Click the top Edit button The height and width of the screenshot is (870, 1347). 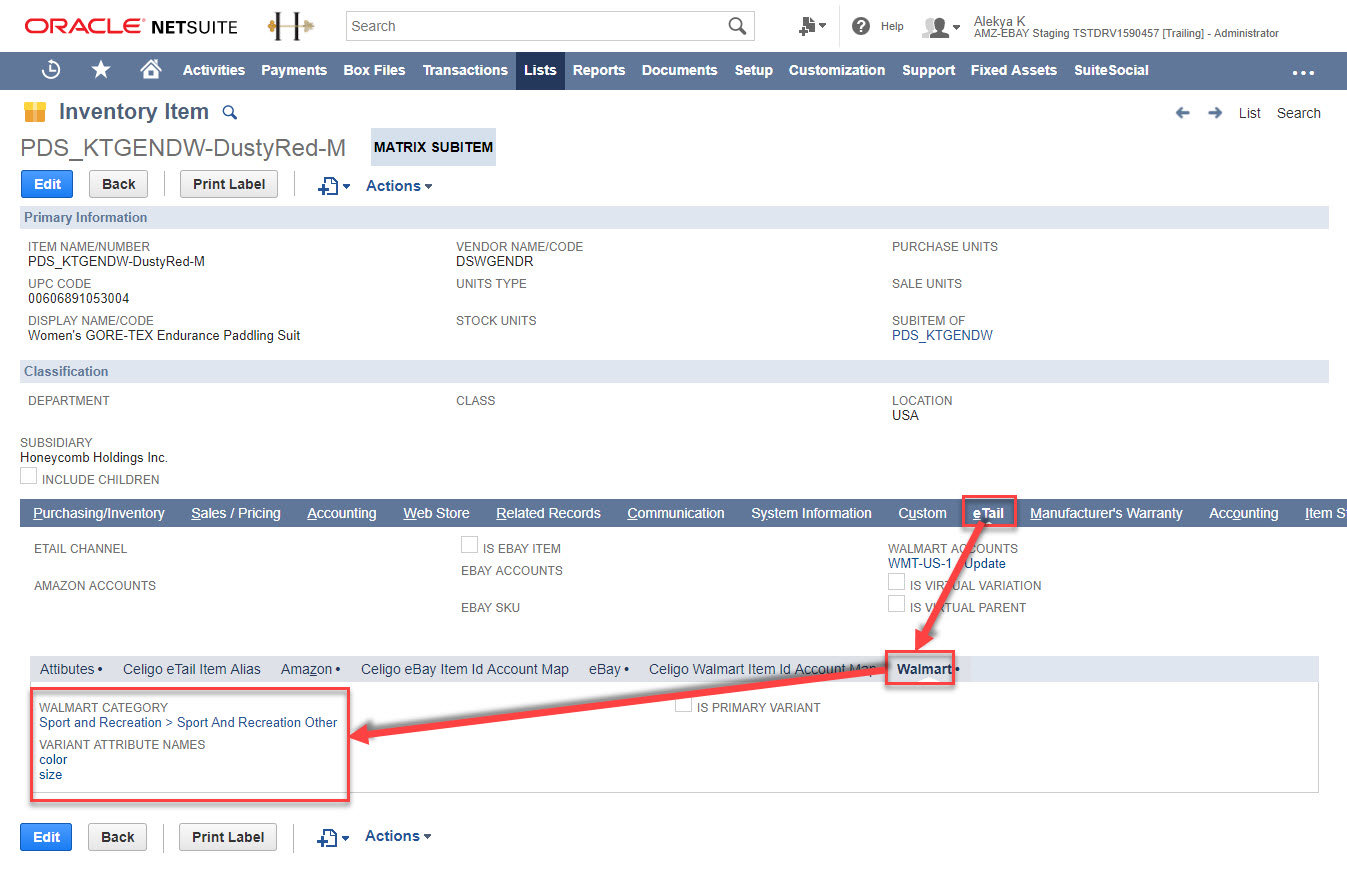(x=47, y=184)
